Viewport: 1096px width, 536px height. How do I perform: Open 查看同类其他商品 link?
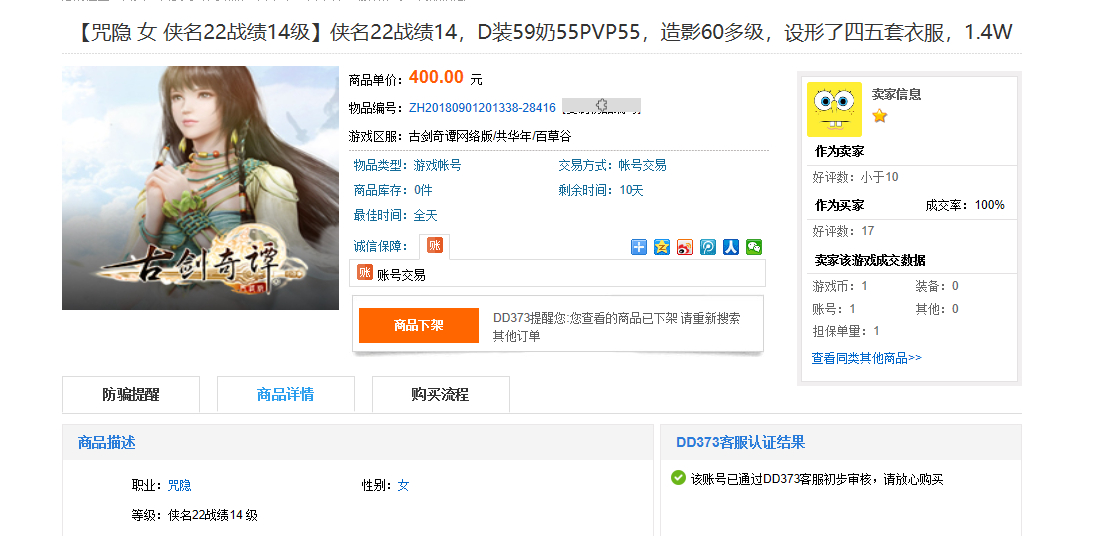click(867, 358)
